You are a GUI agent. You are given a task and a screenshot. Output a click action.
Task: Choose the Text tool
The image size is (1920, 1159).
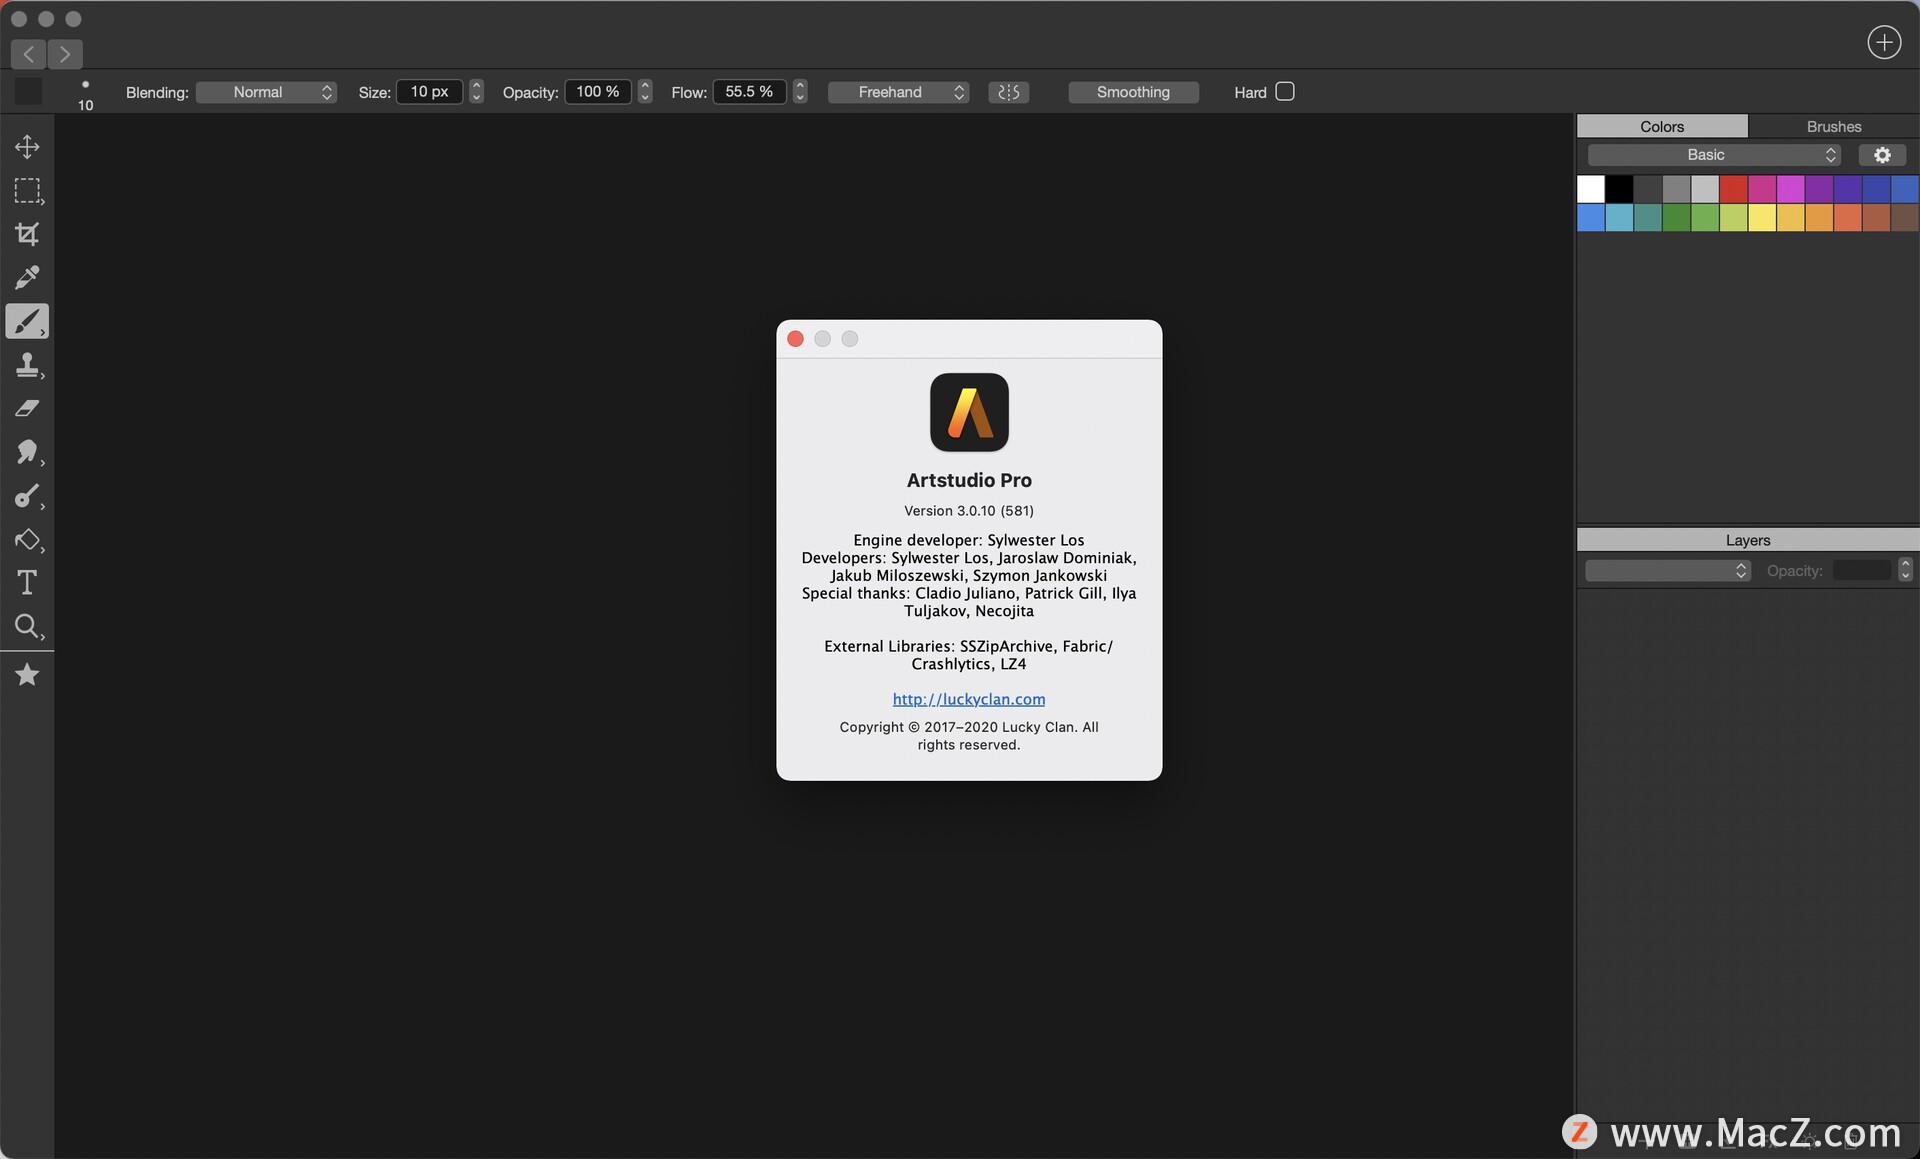(x=27, y=583)
